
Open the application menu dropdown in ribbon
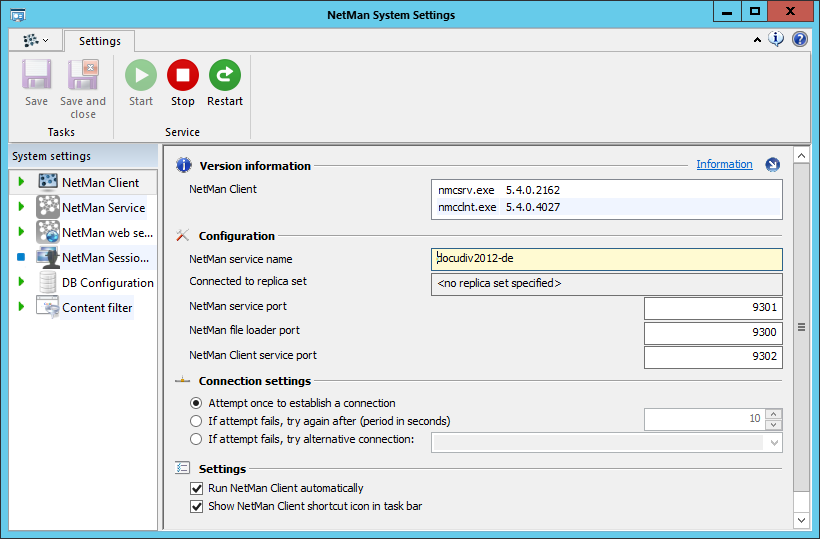click(x=36, y=40)
